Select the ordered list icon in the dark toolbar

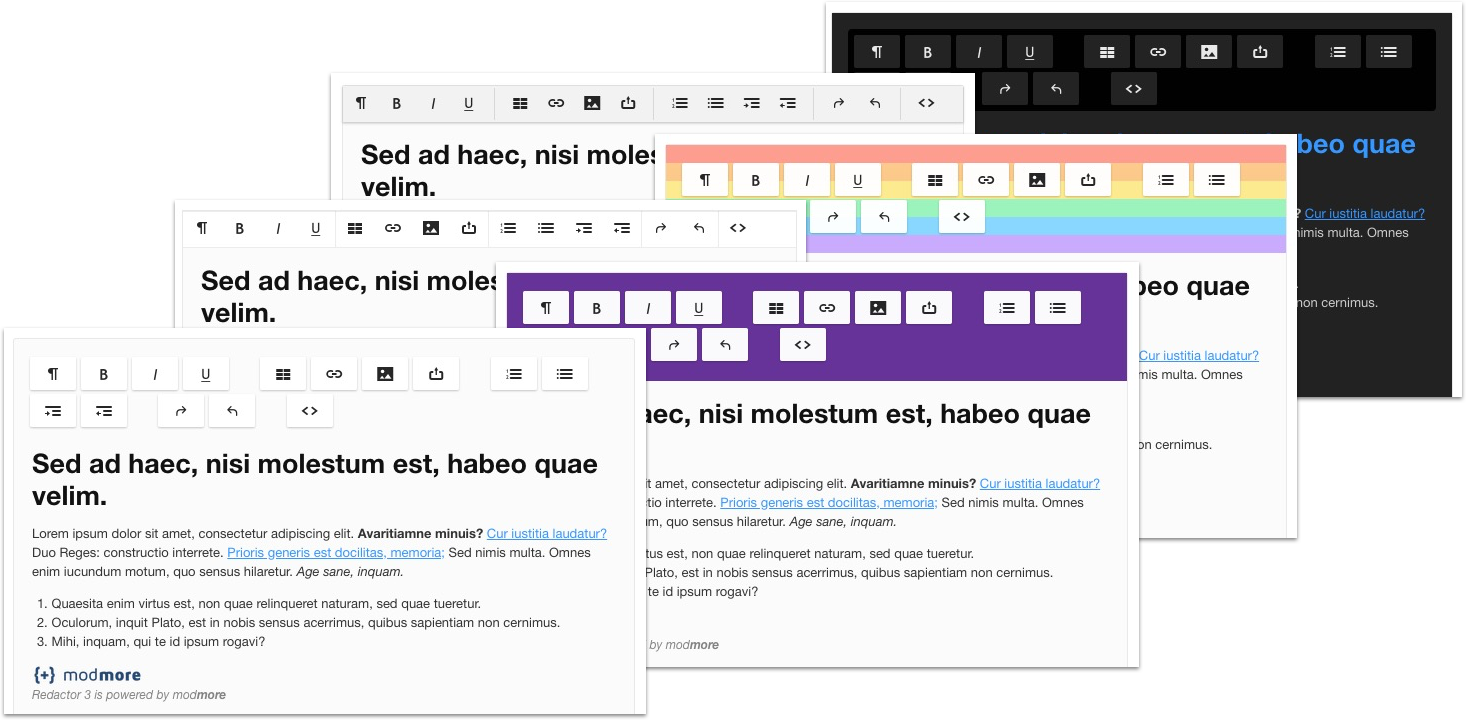click(1338, 52)
